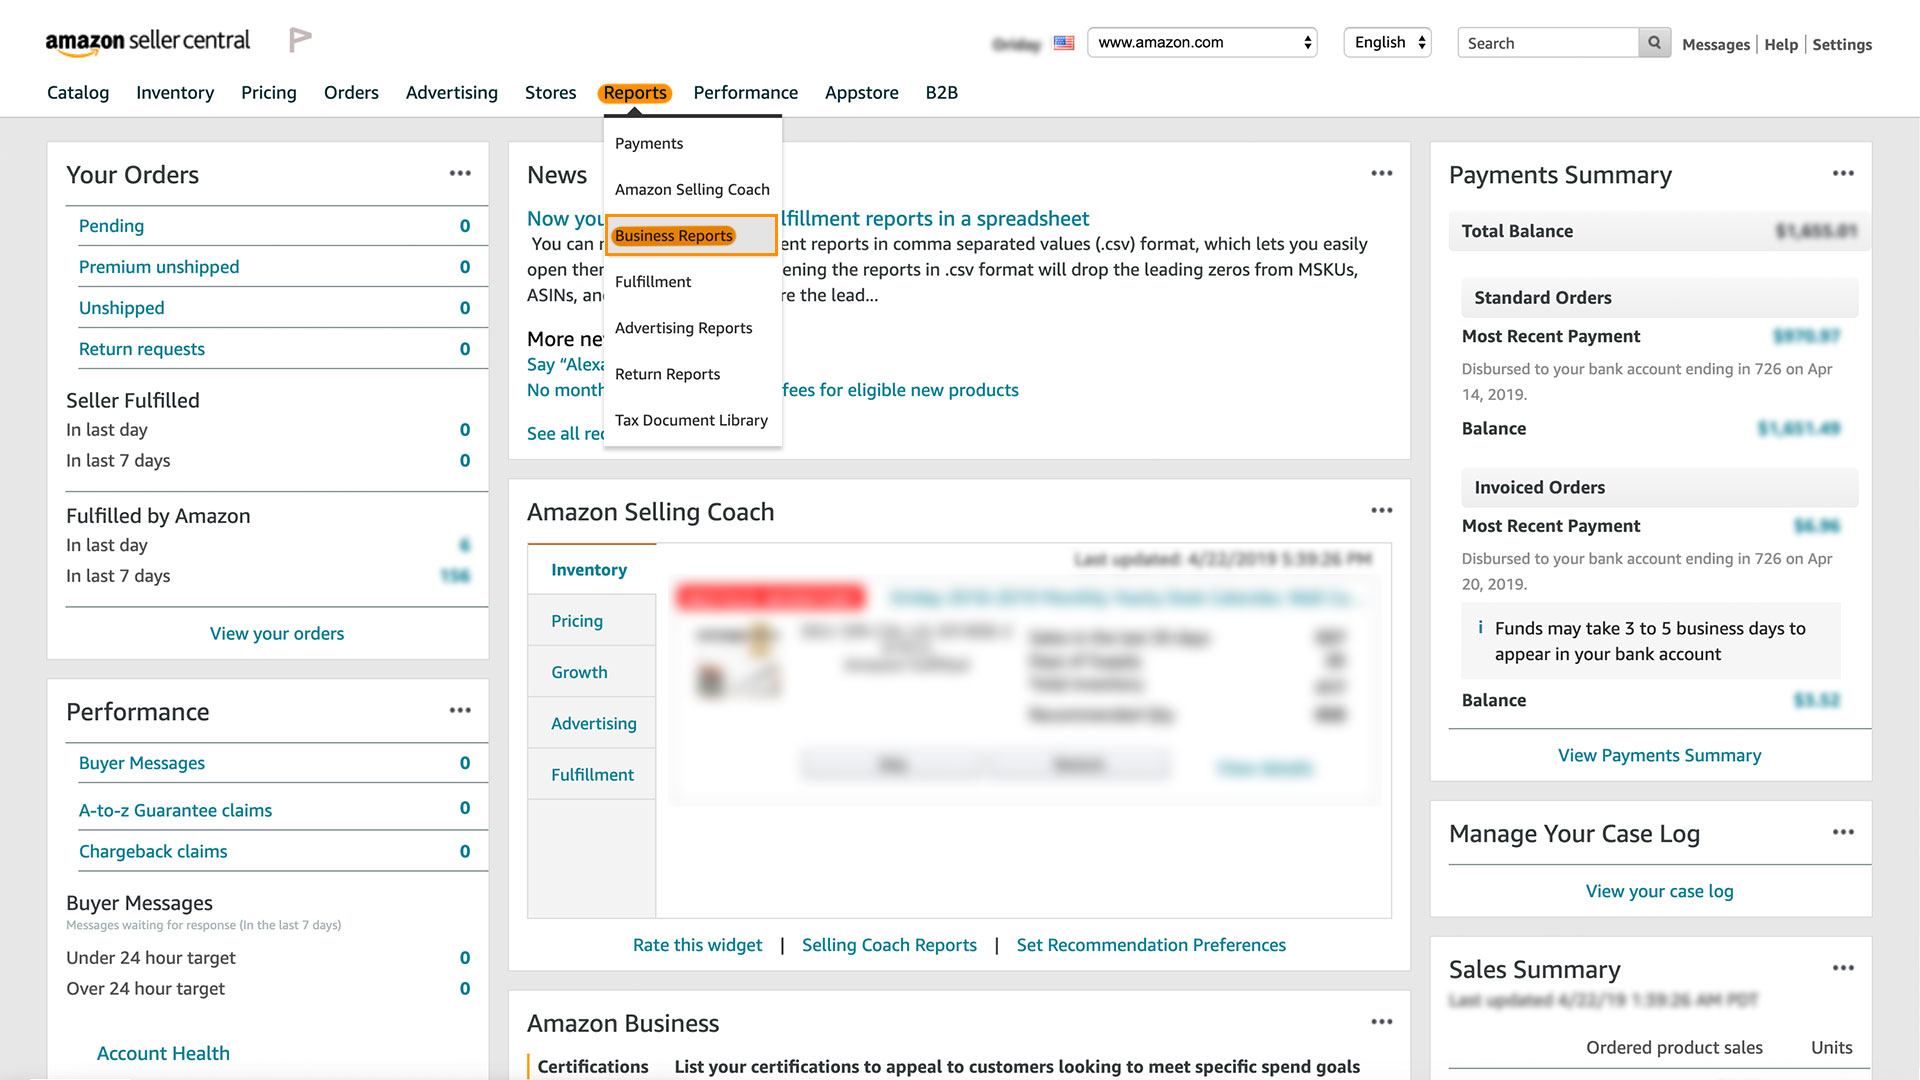Click View Payments Summary link
The height and width of the screenshot is (1080, 1920).
click(1659, 755)
